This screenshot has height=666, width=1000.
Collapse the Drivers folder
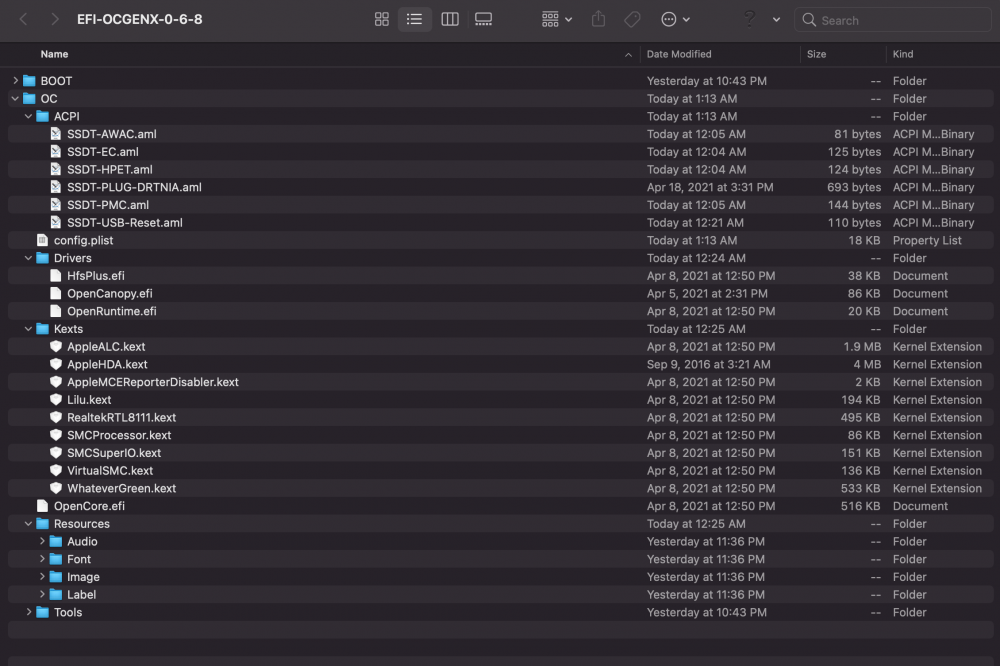(x=28, y=258)
